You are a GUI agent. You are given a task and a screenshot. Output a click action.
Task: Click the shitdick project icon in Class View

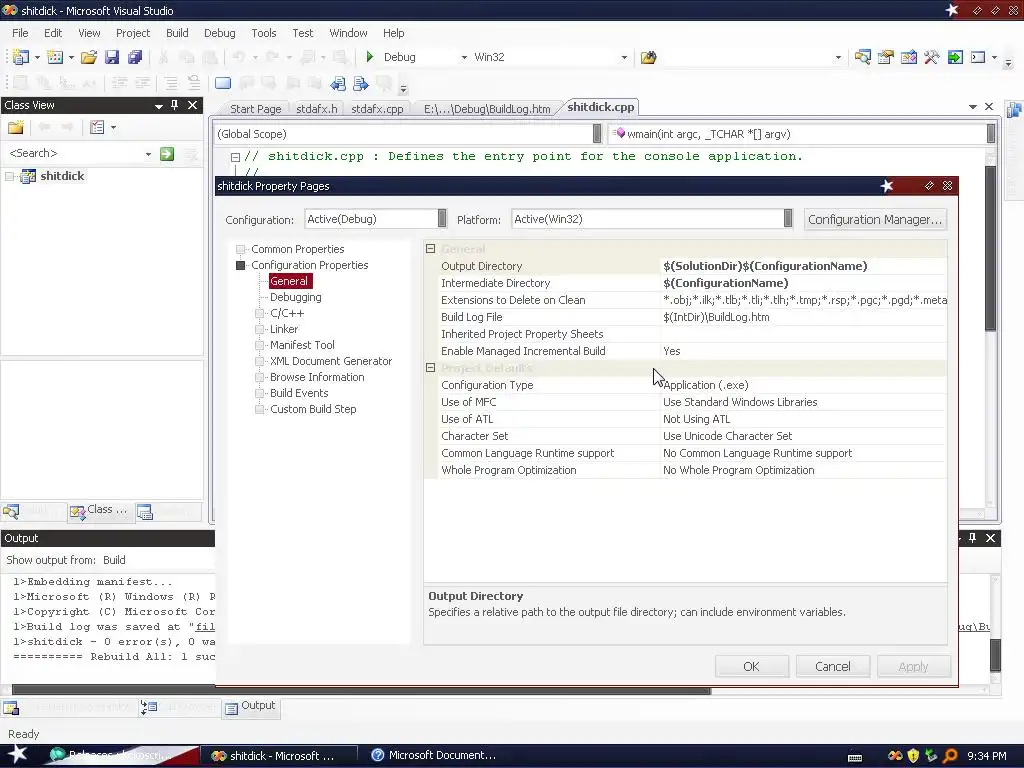click(x=28, y=176)
